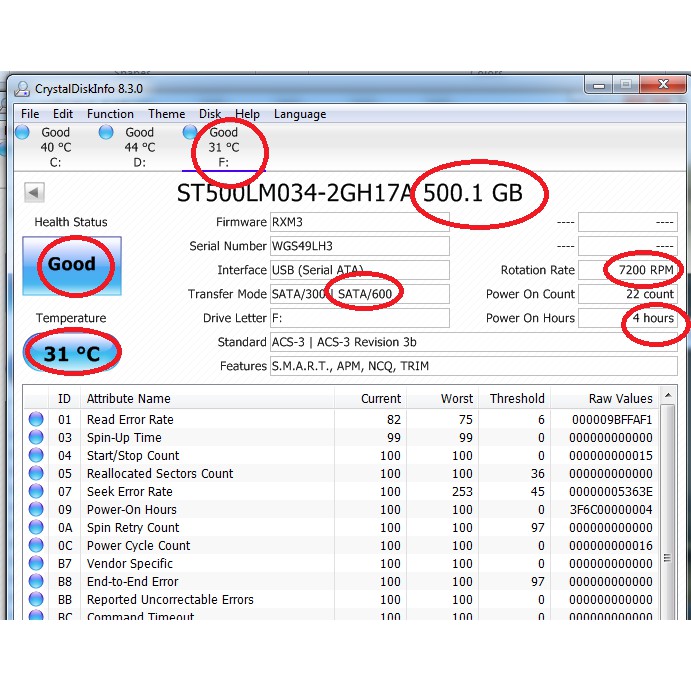Click status orb for Read Error Rate
Viewport: 691px width, 691px height.
36,420
